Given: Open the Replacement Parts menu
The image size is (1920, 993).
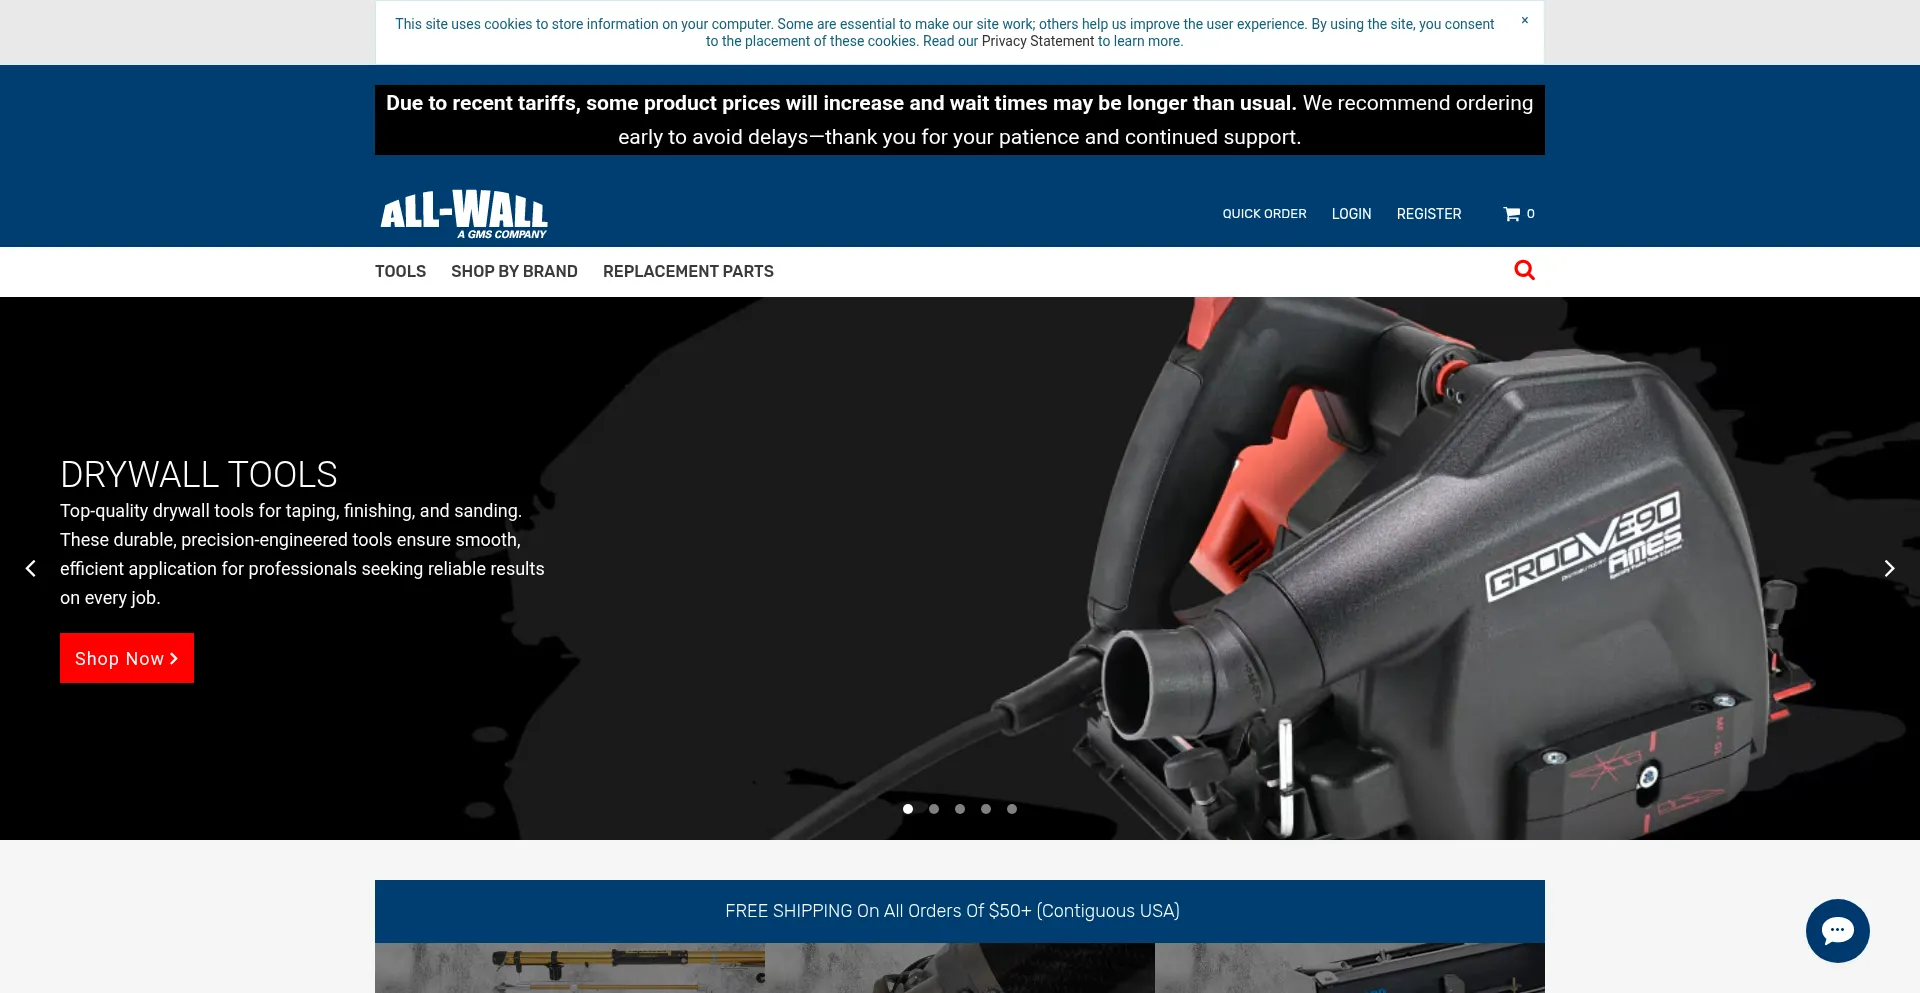Looking at the screenshot, I should click(x=688, y=271).
